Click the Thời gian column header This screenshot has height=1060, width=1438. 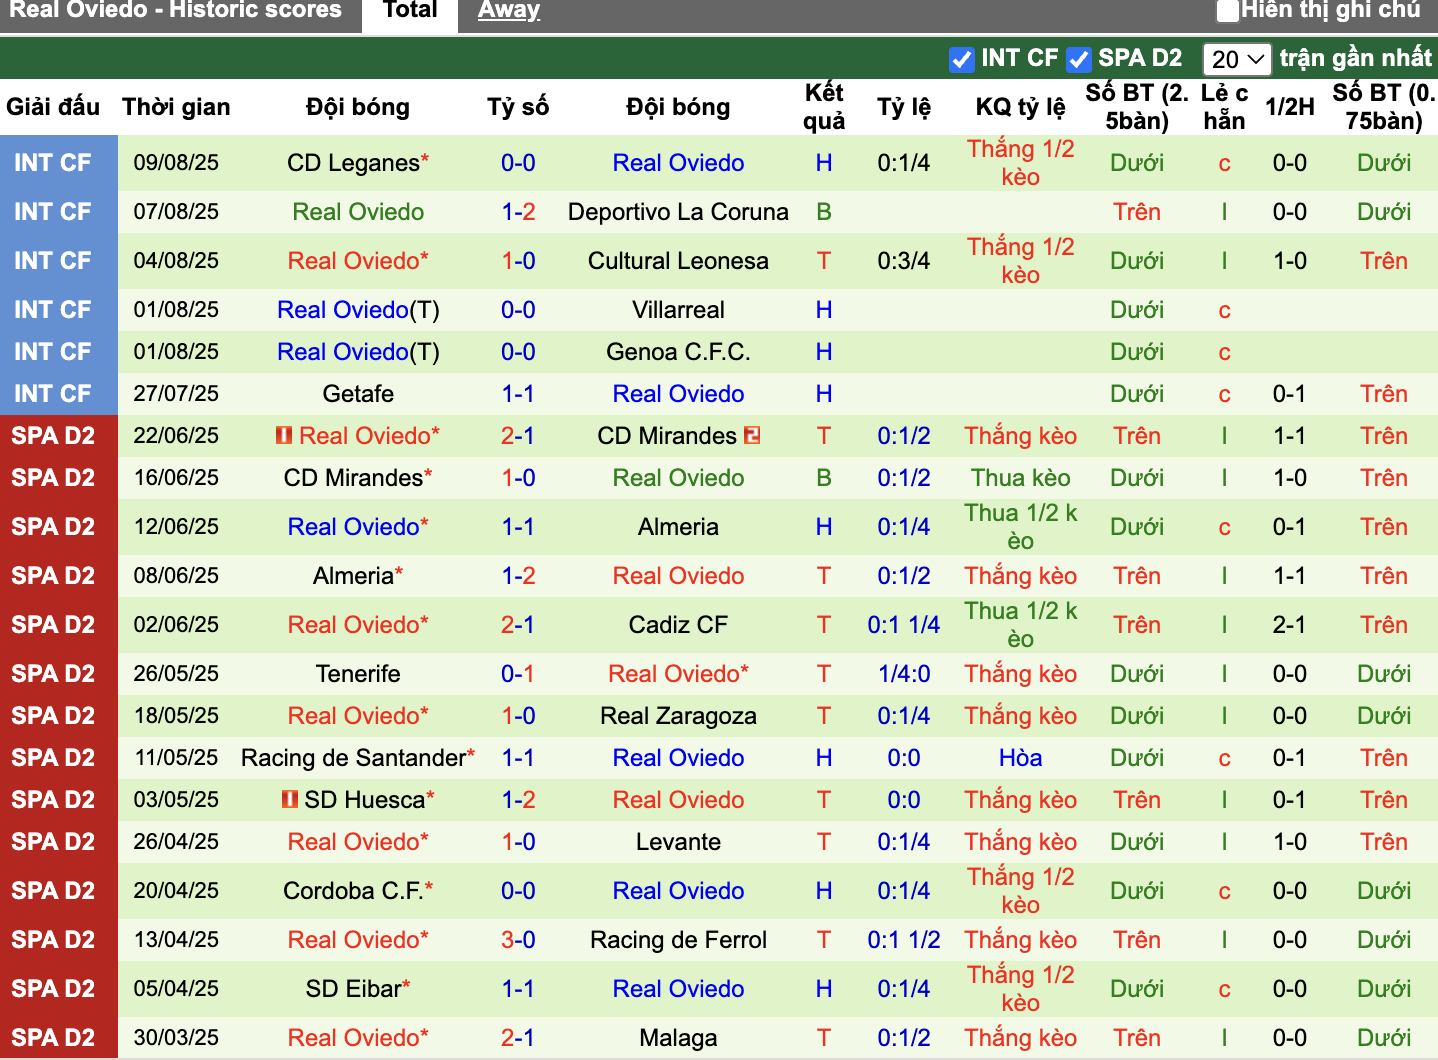[176, 107]
